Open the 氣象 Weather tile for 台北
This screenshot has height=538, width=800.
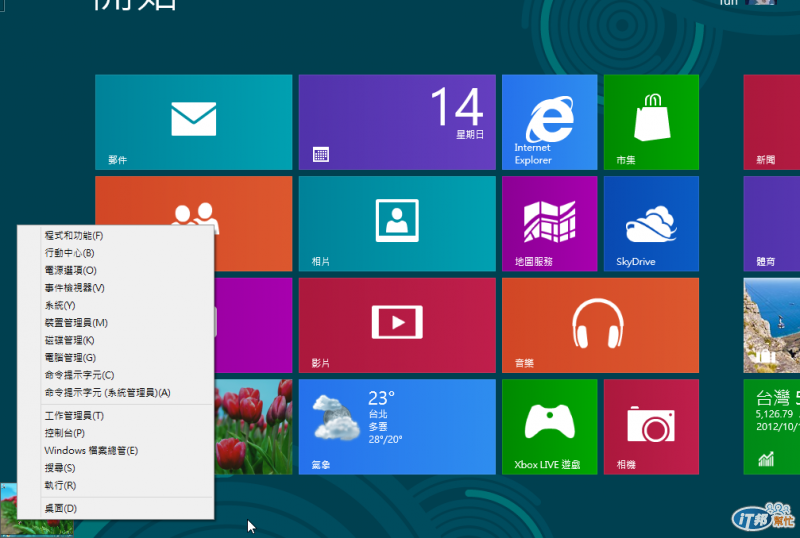pos(397,427)
